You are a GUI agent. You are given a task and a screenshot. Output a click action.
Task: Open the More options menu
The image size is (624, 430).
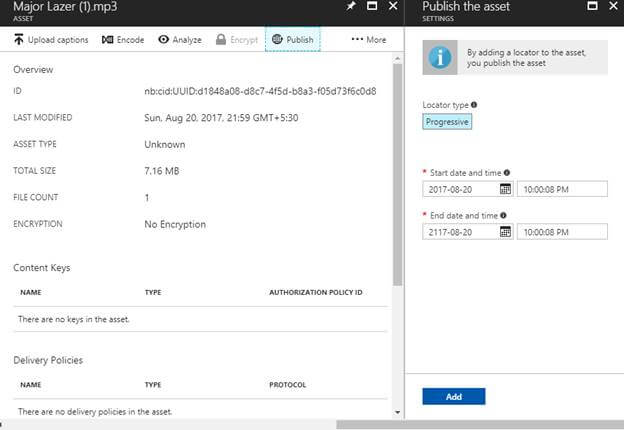point(369,39)
